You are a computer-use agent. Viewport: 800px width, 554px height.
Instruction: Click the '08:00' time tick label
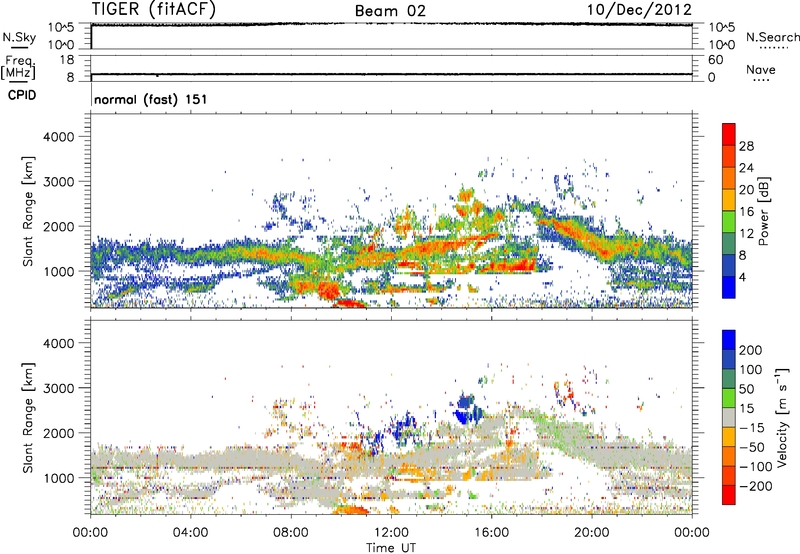pos(291,533)
